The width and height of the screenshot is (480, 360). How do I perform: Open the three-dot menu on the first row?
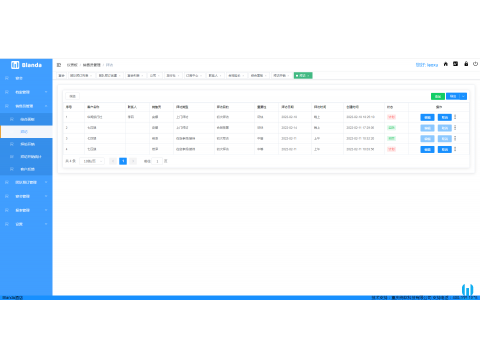pos(455,117)
